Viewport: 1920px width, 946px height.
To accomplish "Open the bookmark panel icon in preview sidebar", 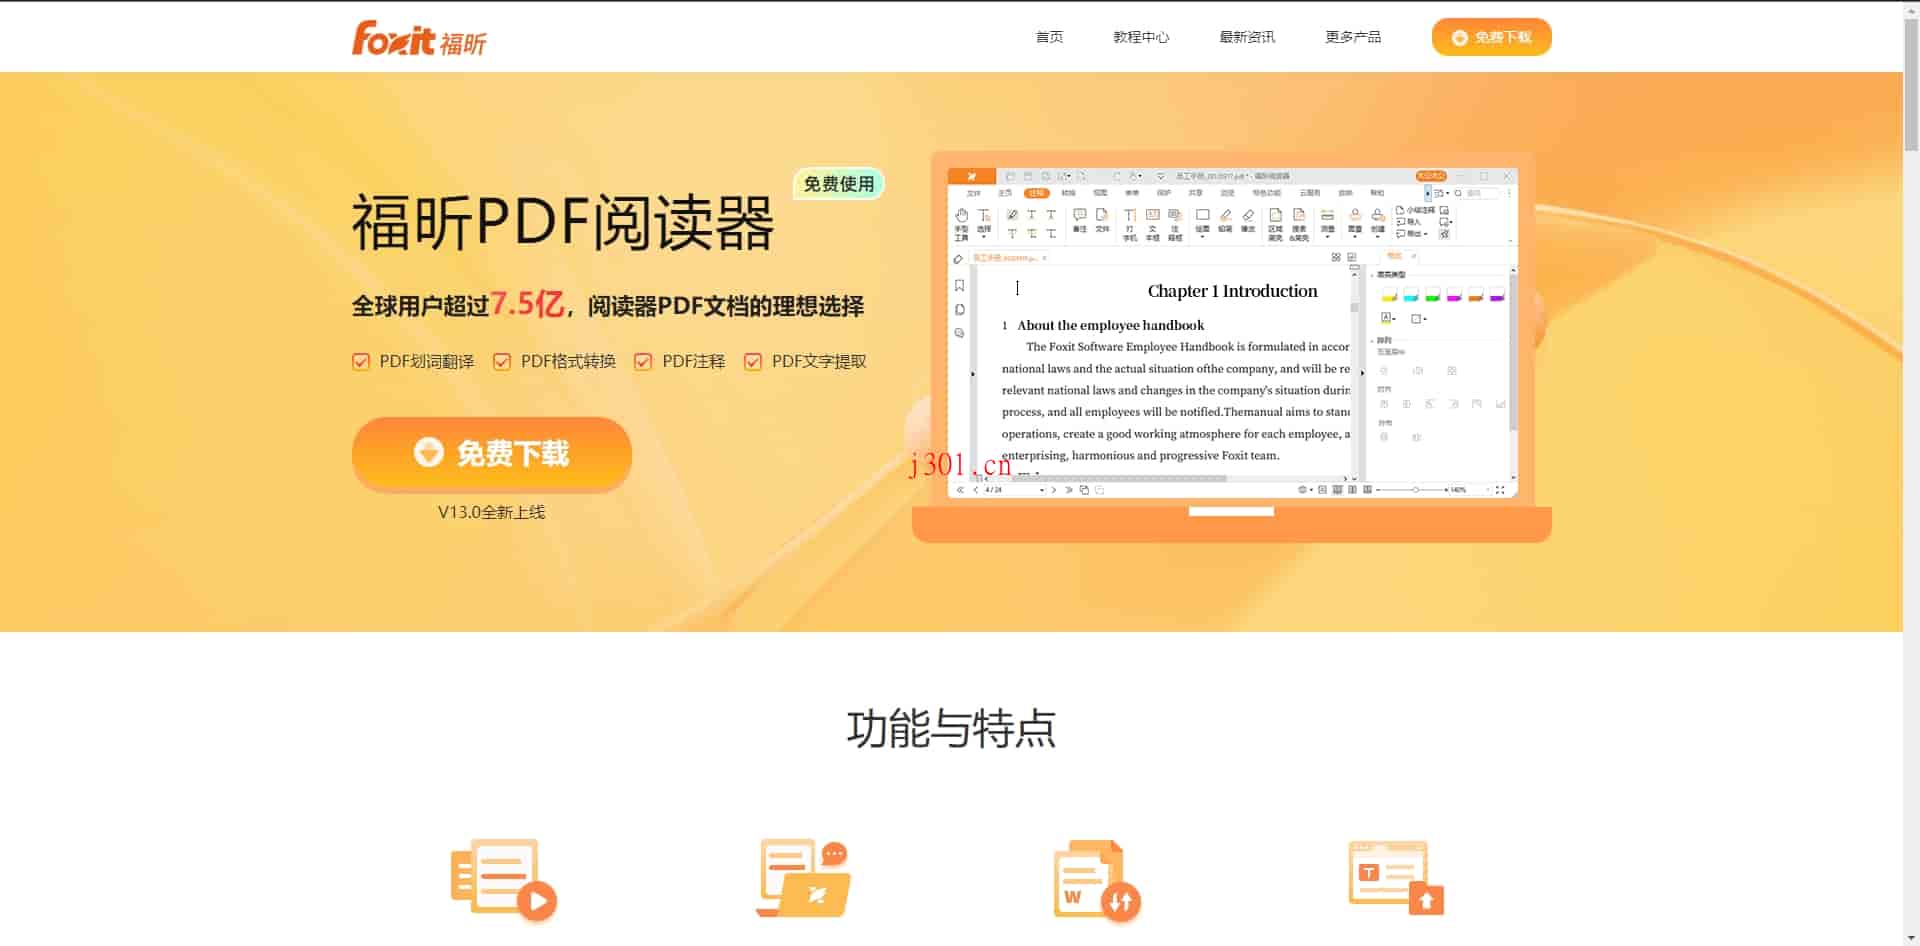I will 959,286.
